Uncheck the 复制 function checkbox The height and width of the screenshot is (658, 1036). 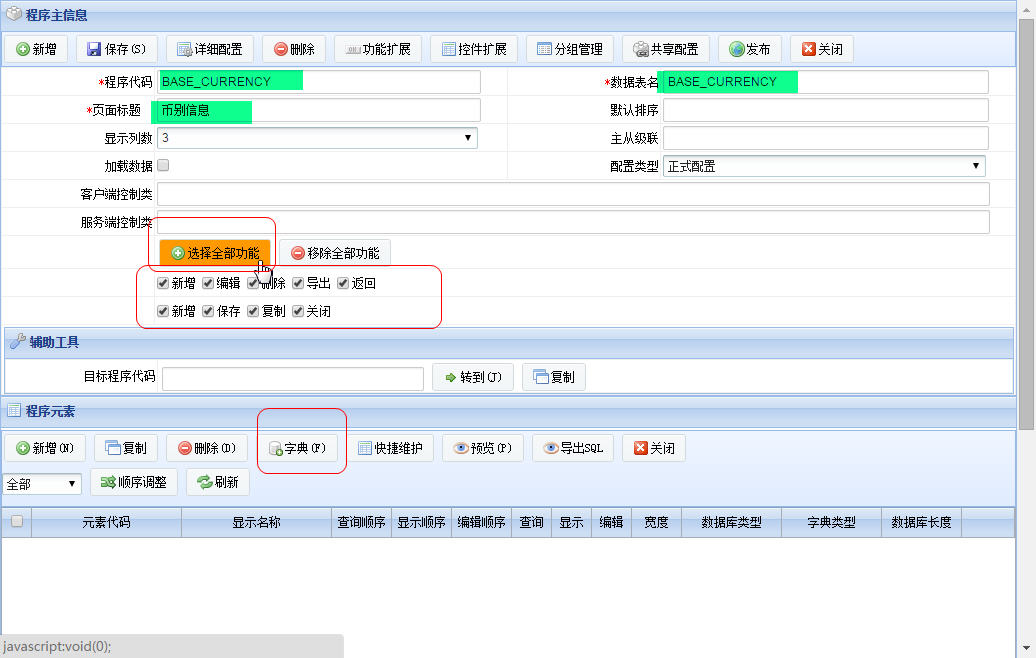(253, 311)
